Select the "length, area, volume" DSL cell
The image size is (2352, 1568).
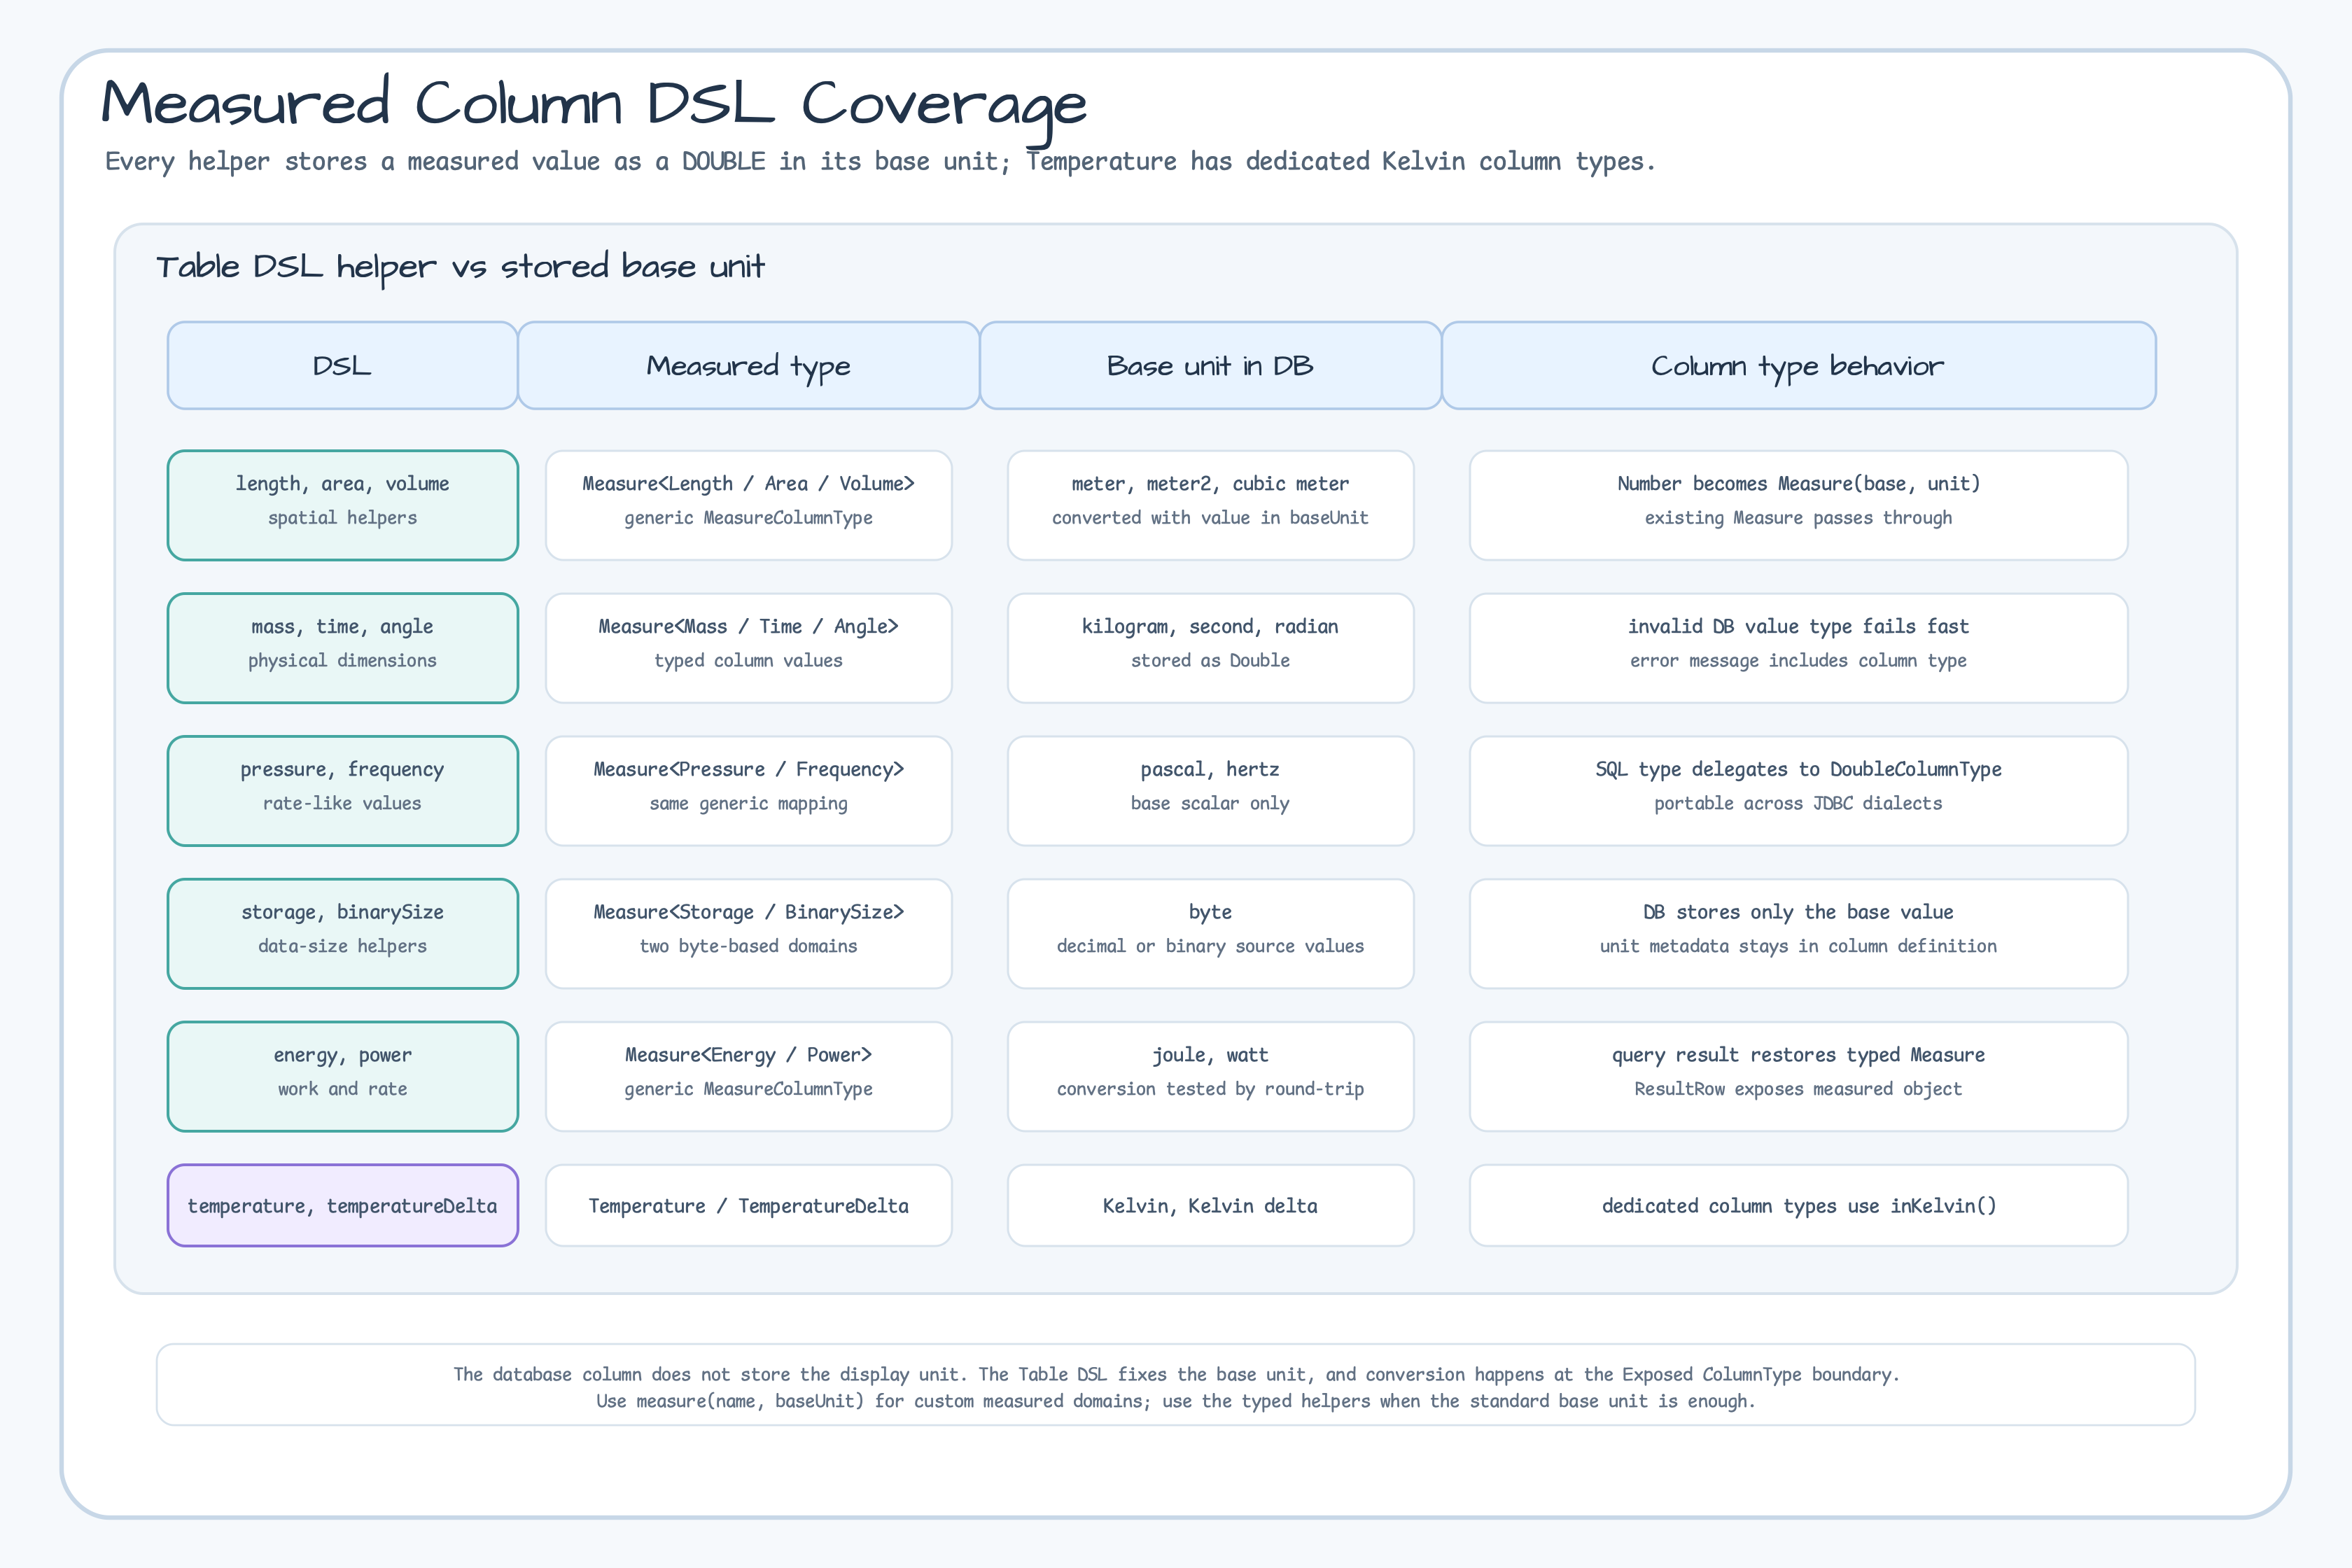pos(342,505)
